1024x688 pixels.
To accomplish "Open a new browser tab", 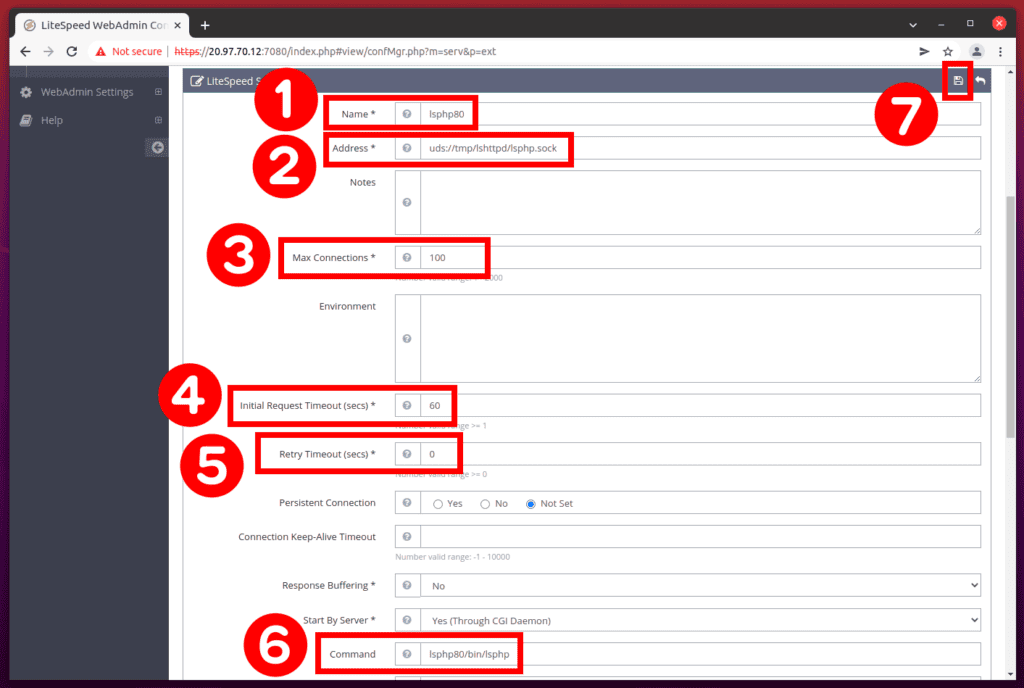I will pos(205,25).
